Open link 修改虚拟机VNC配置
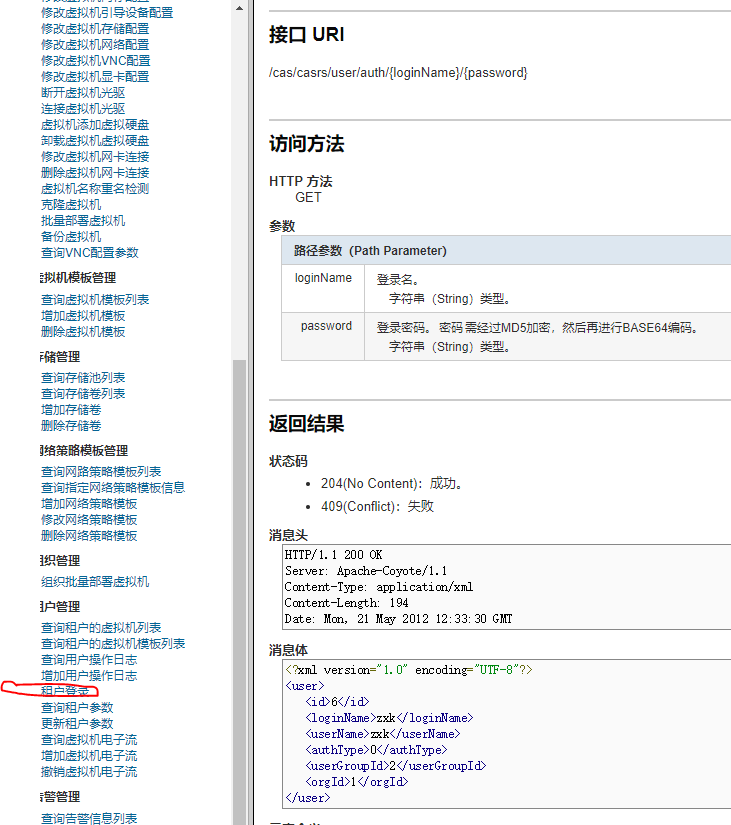The image size is (731, 825). pos(96,61)
